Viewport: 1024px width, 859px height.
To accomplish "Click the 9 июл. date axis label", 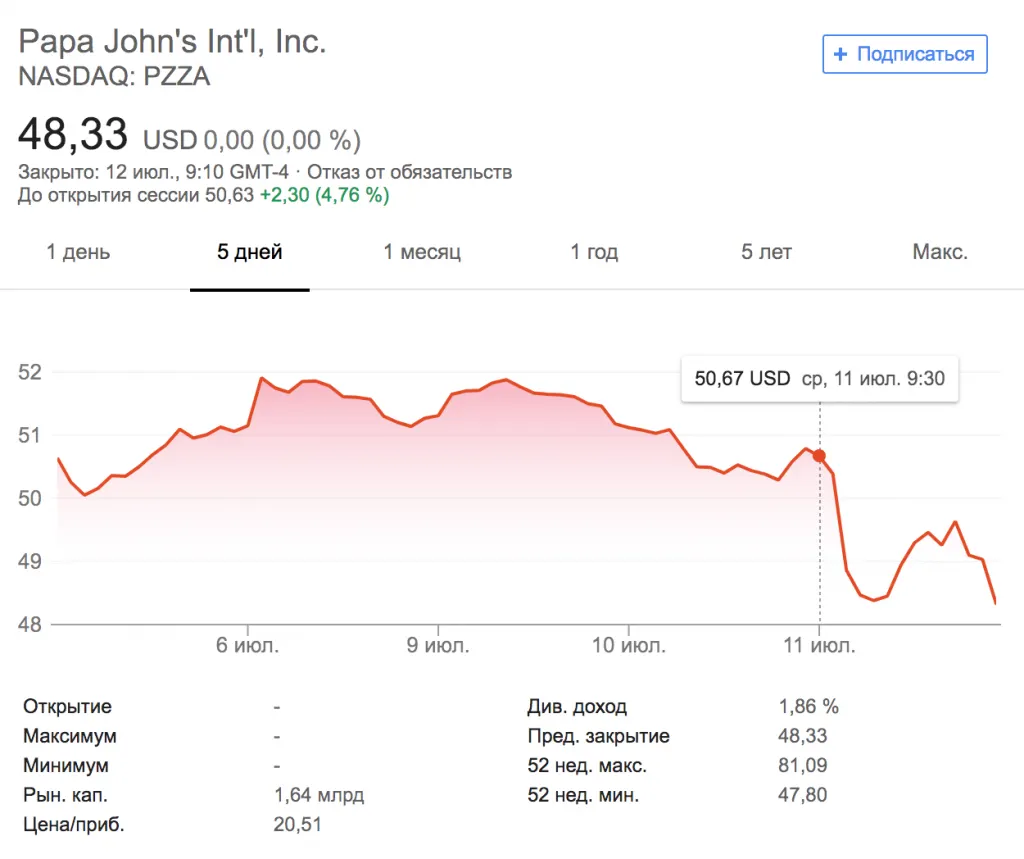I will tap(438, 646).
